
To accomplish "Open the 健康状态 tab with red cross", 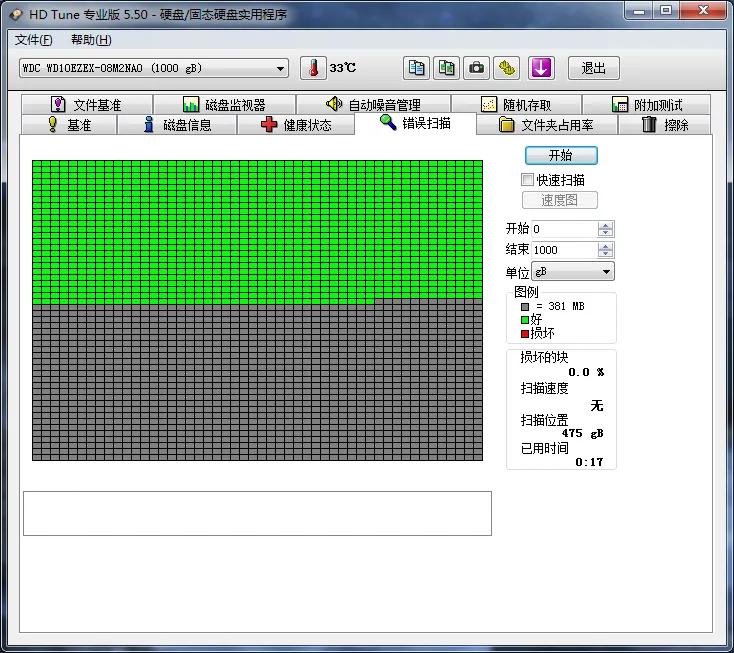I will [x=296, y=125].
